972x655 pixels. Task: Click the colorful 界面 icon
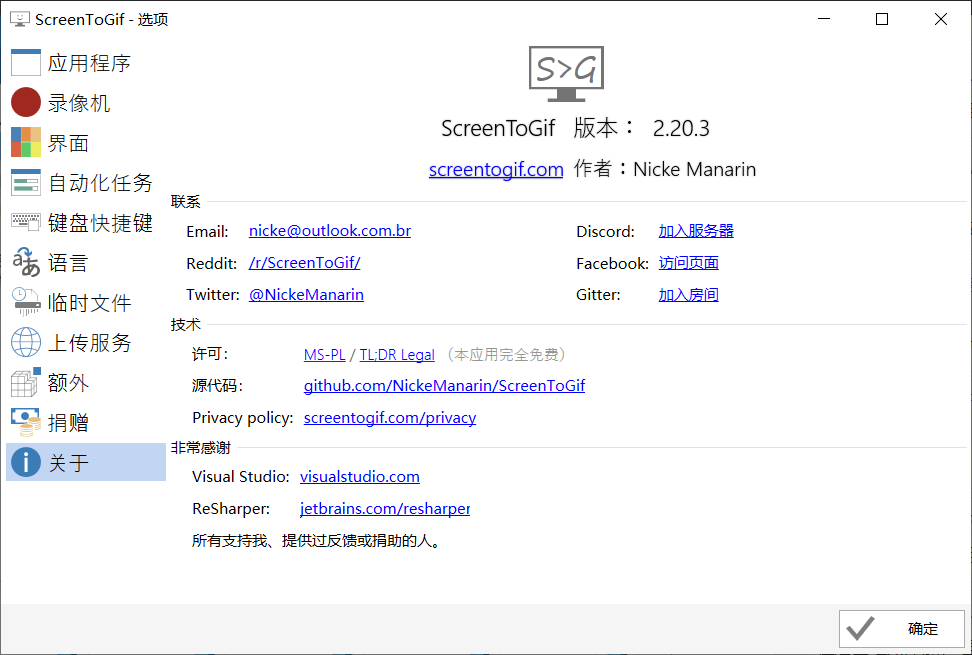click(25, 143)
